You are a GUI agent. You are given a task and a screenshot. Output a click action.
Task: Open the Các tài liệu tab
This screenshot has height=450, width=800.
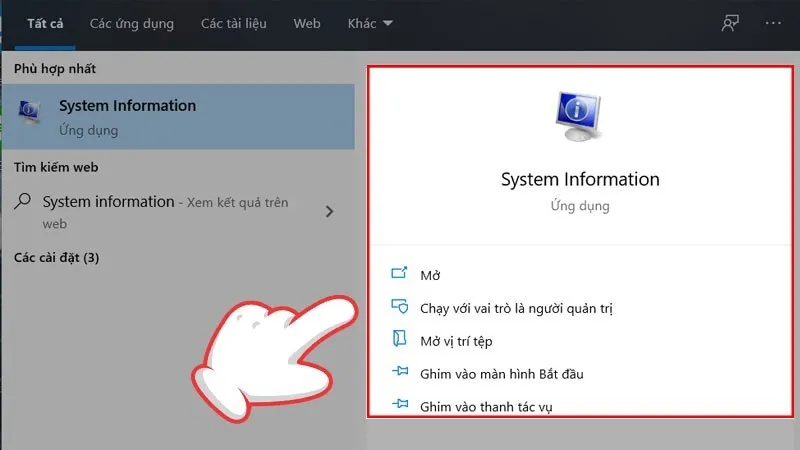[x=233, y=24]
